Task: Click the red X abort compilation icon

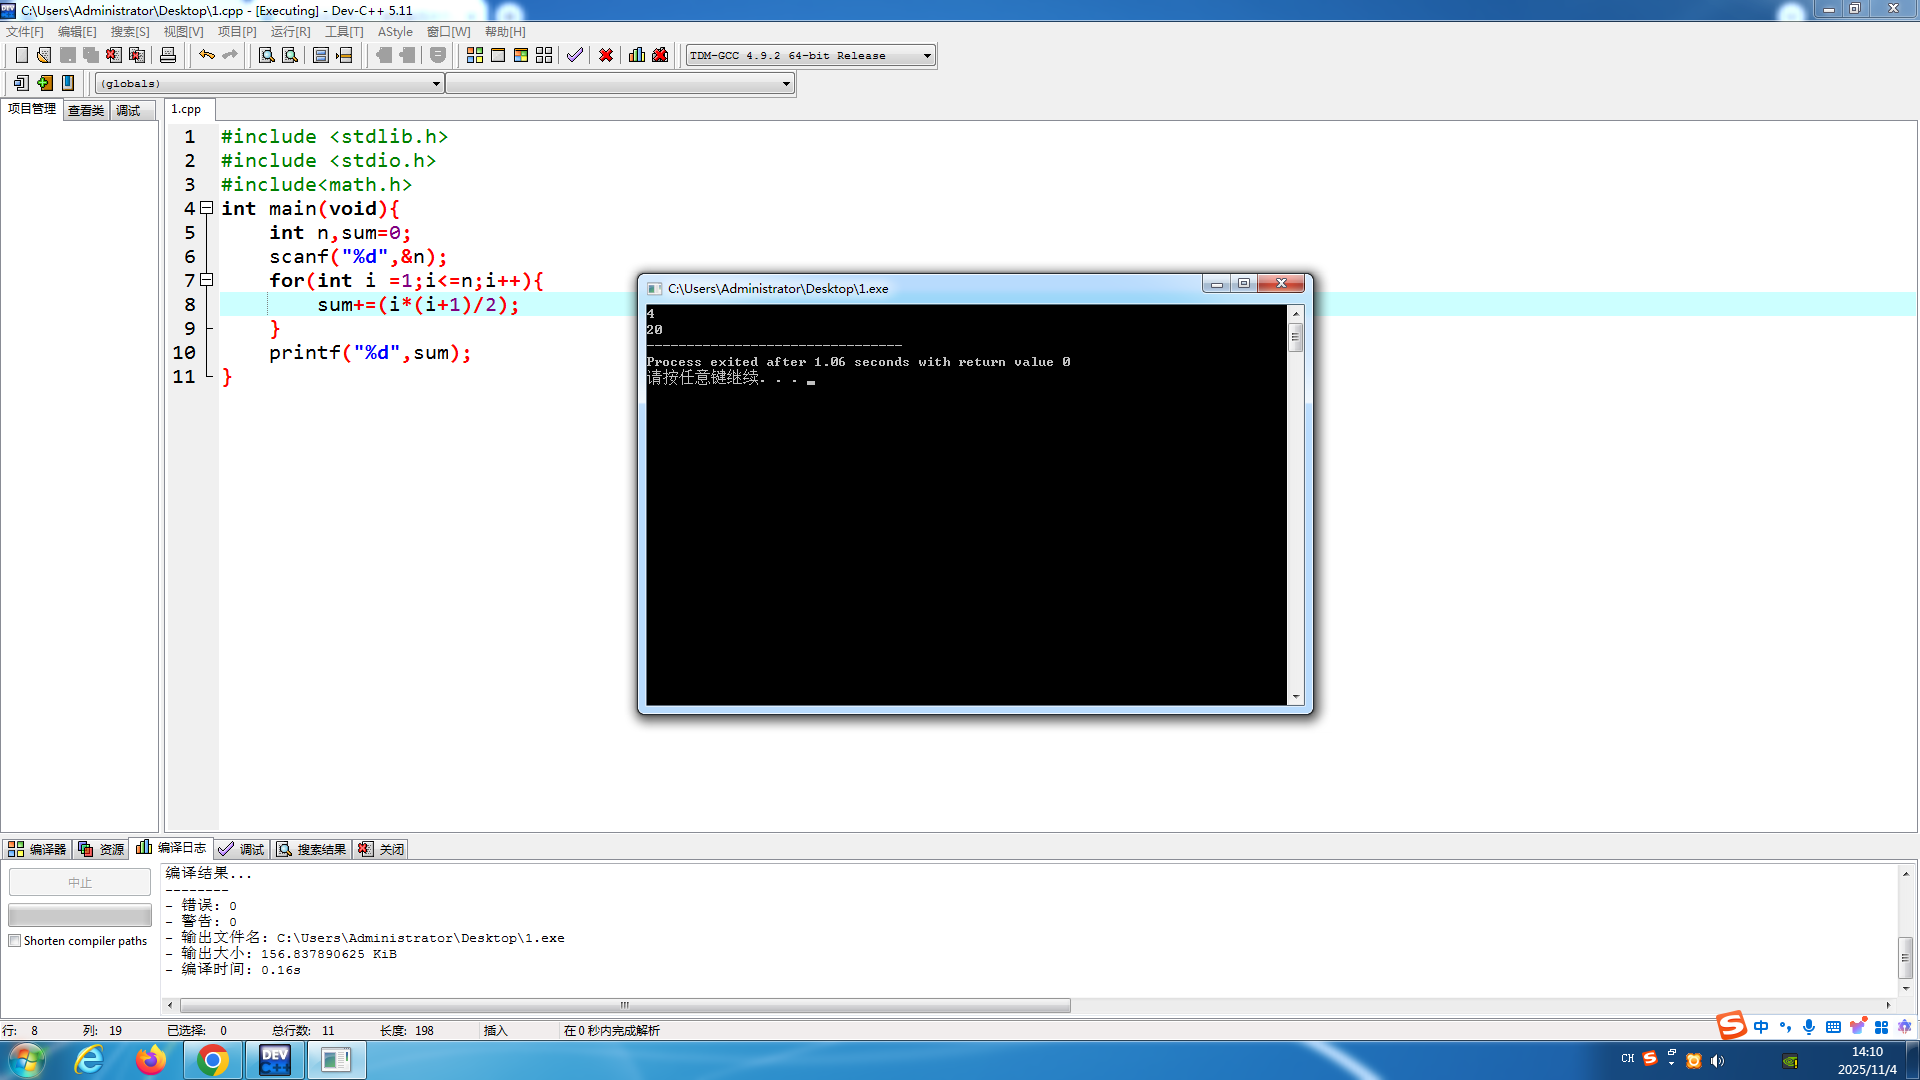Action: [606, 56]
